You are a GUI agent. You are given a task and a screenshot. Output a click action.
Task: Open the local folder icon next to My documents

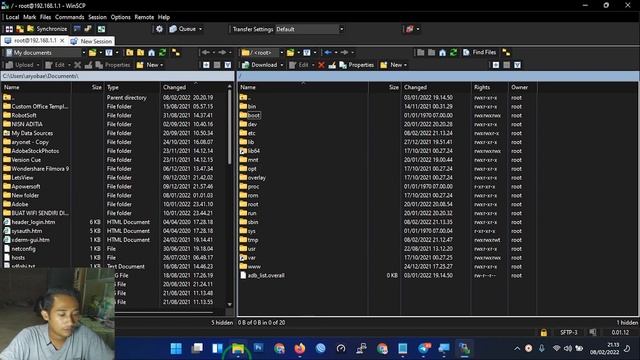(93, 53)
